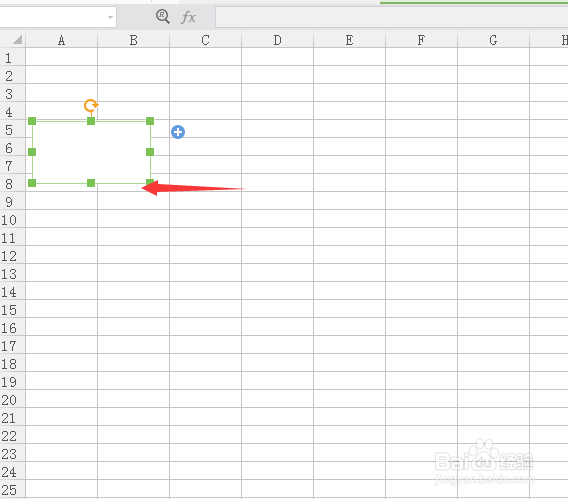Screen dimensions: 568x499
Task: Select row 9 header
Action: point(12,201)
